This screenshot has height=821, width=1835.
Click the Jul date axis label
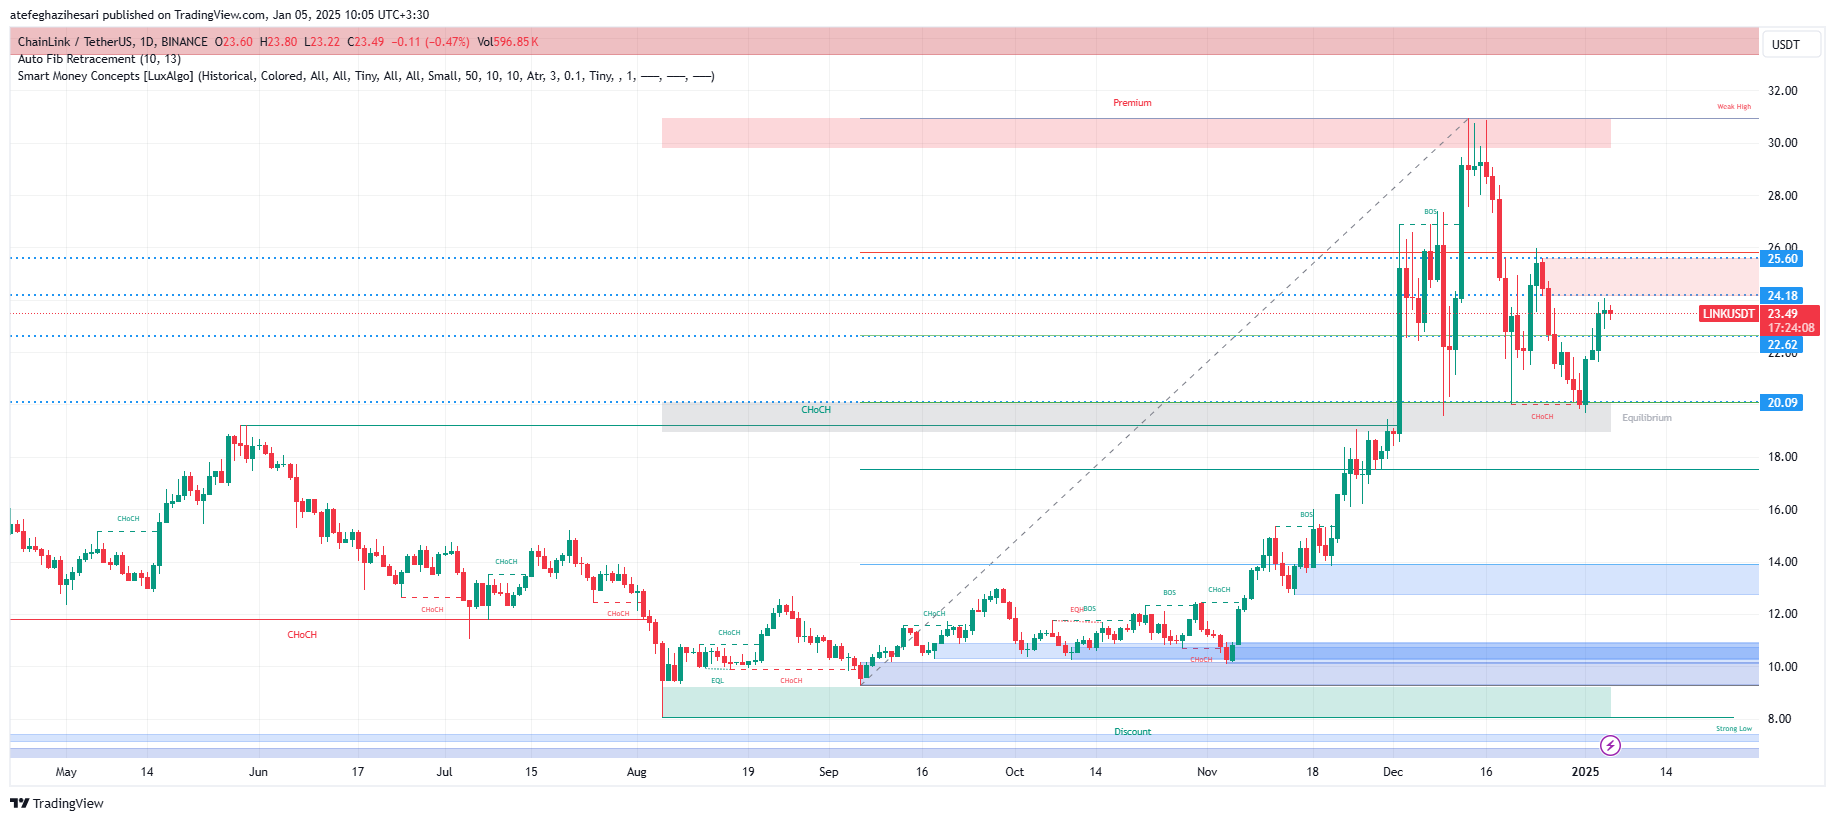click(445, 772)
